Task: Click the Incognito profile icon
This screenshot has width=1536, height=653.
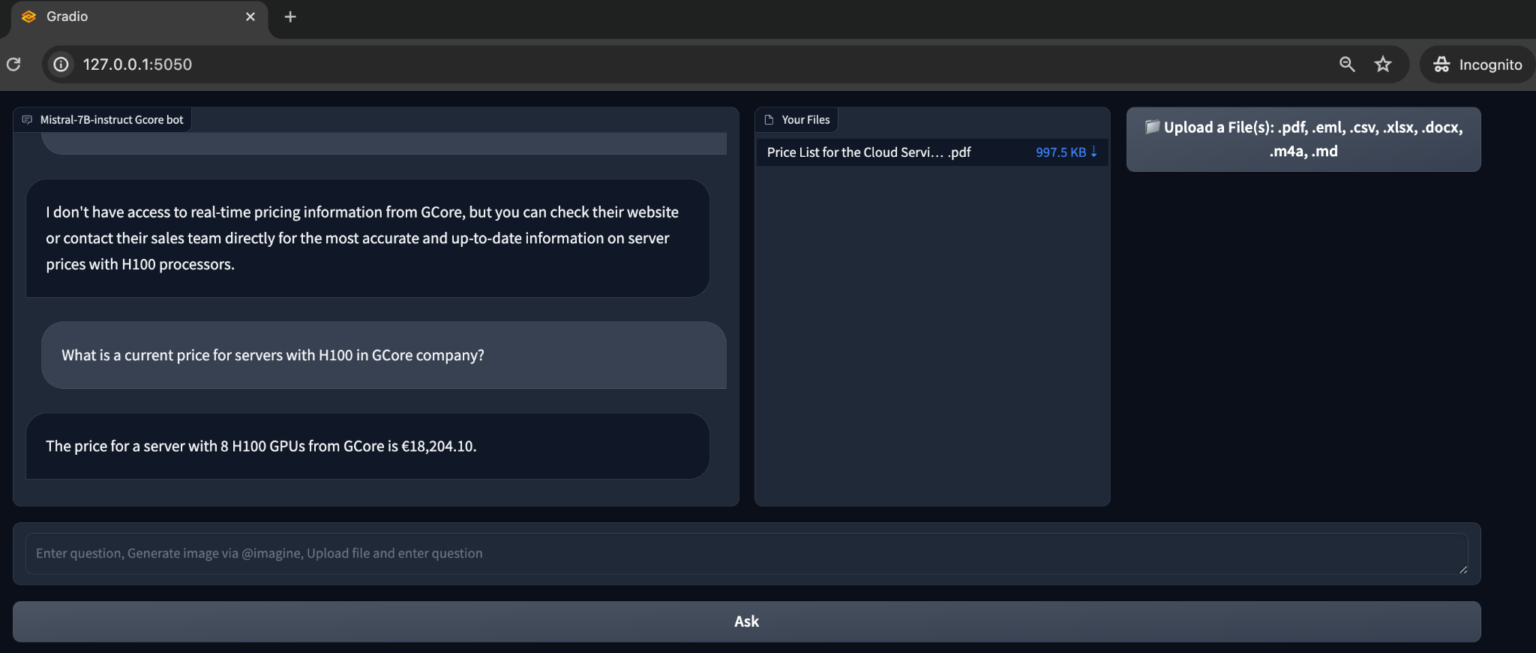Action: [1441, 64]
